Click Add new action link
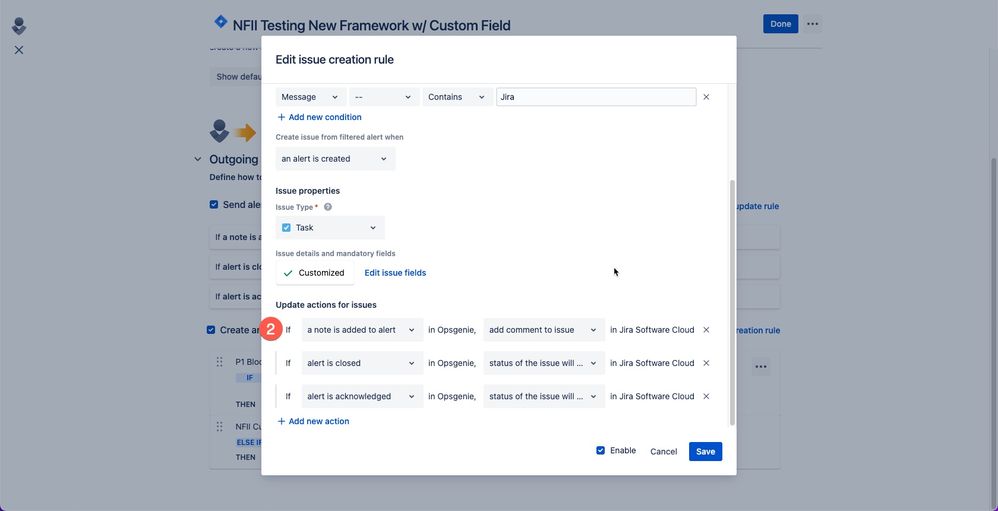This screenshot has height=511, width=998. (313, 421)
